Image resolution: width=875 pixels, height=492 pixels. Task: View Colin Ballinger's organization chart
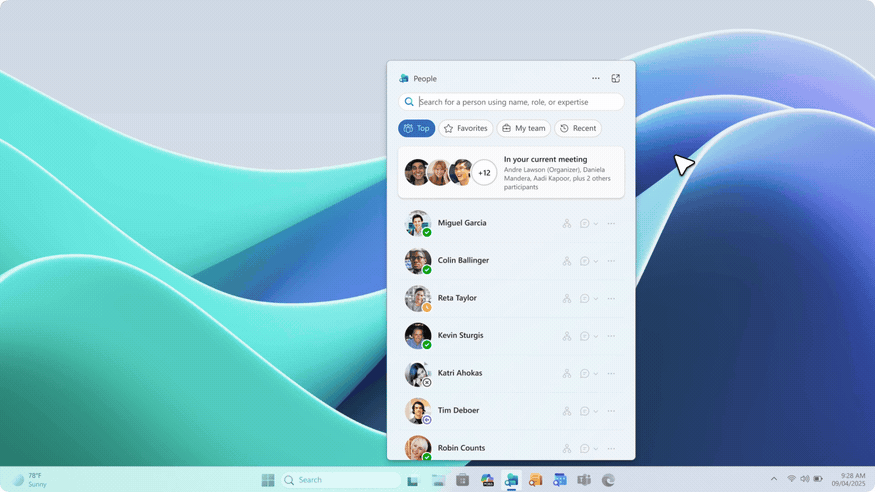pos(566,261)
